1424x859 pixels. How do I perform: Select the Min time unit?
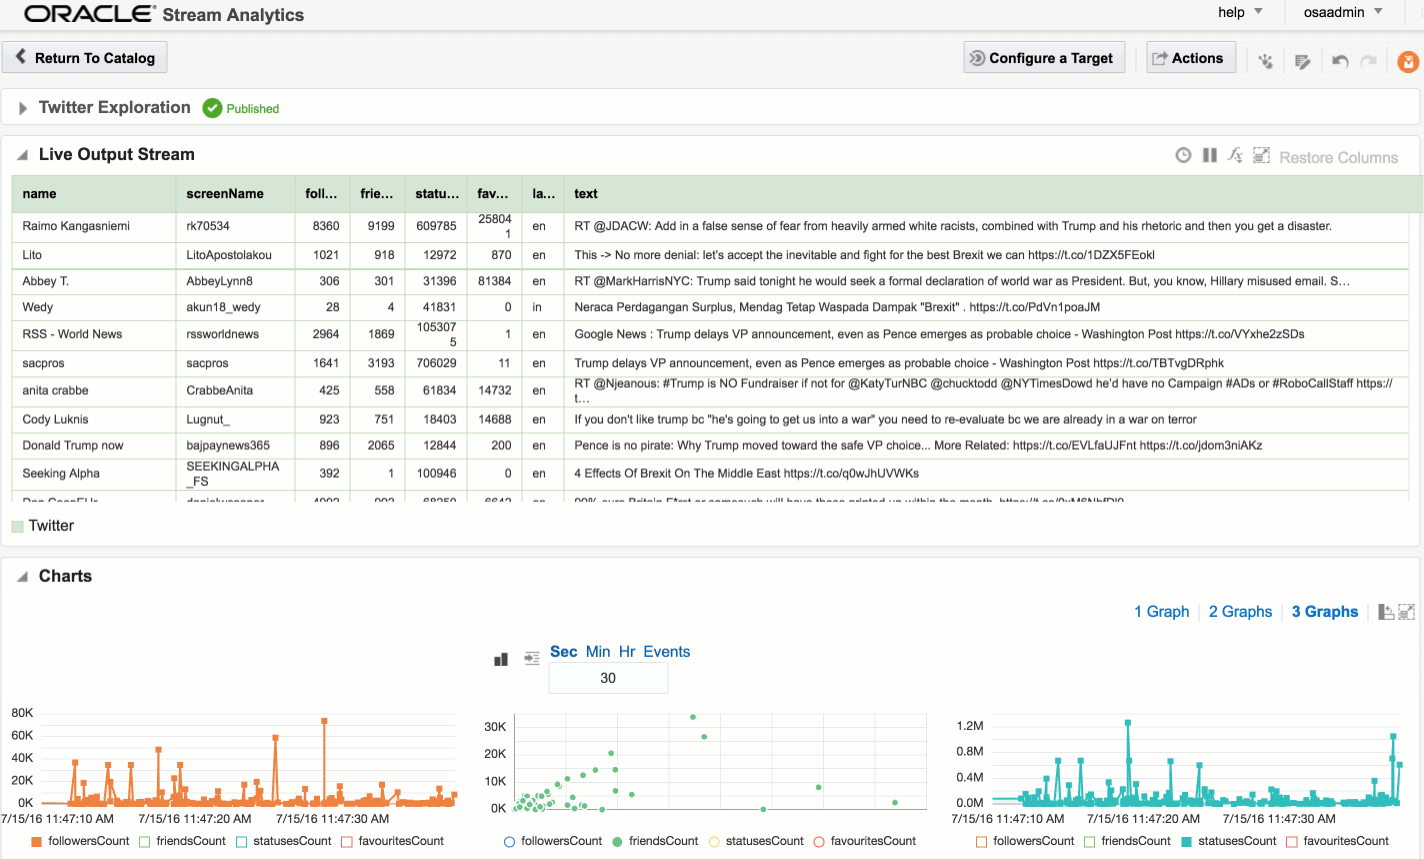(597, 652)
